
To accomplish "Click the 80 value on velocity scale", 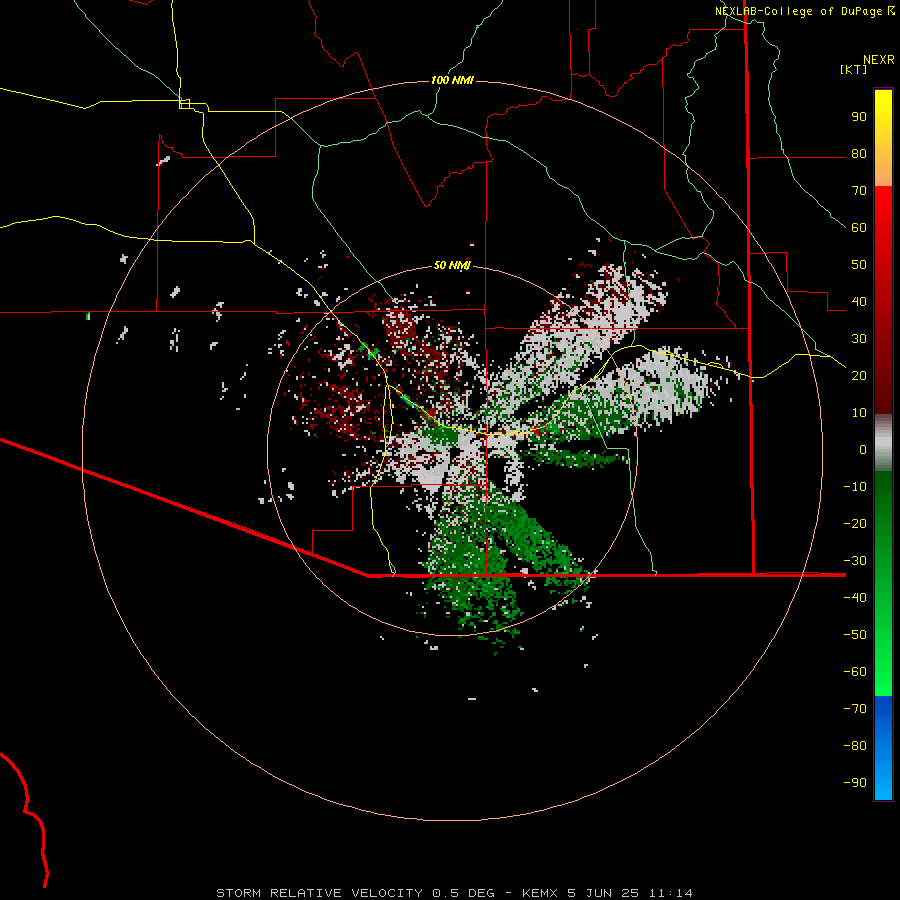I will [x=859, y=154].
